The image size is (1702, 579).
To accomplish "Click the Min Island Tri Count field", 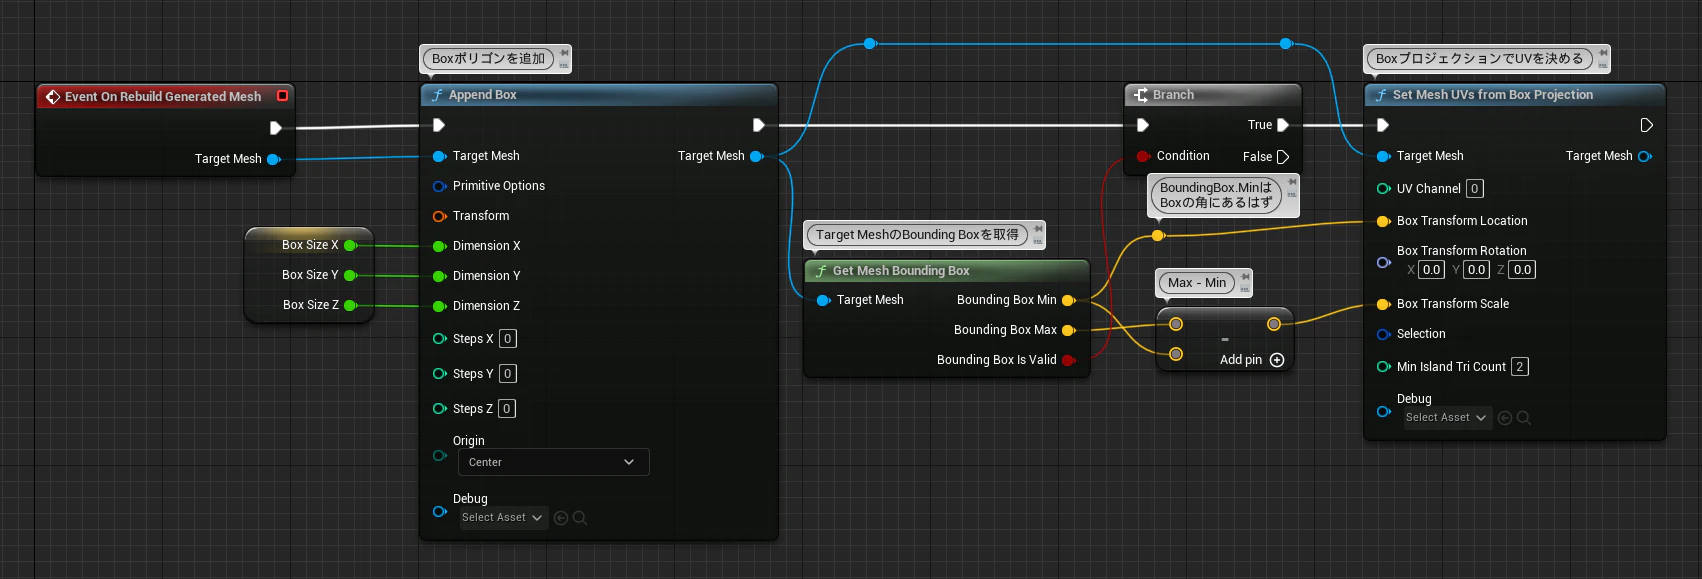I will [x=1520, y=367].
